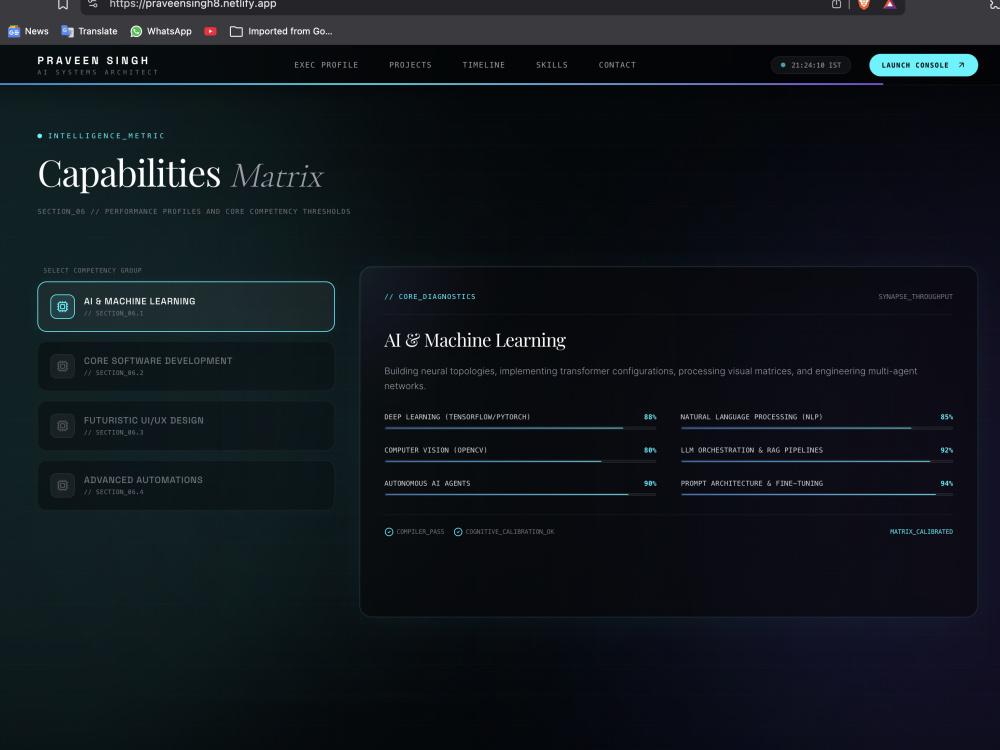Click the 88% Deep Learning value
The image size is (1000, 750).
(x=650, y=417)
